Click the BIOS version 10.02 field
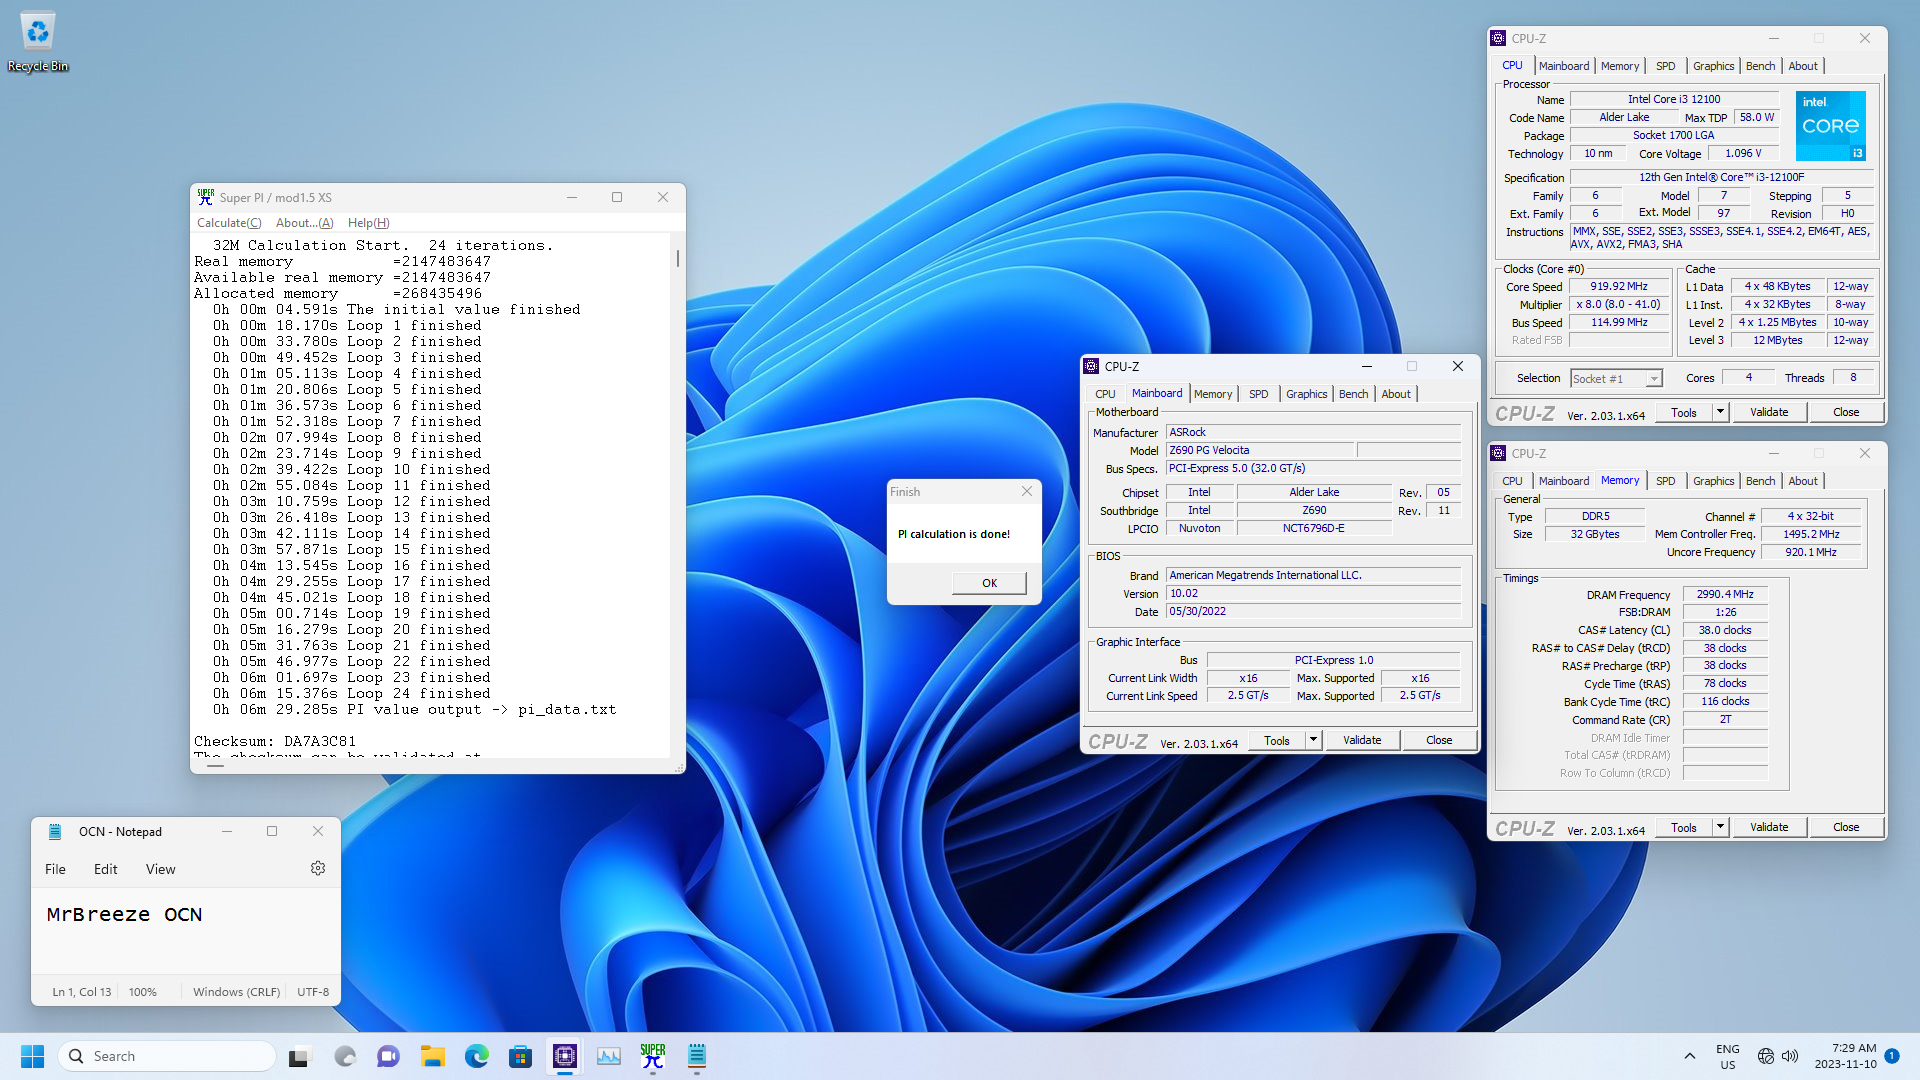 (1313, 593)
